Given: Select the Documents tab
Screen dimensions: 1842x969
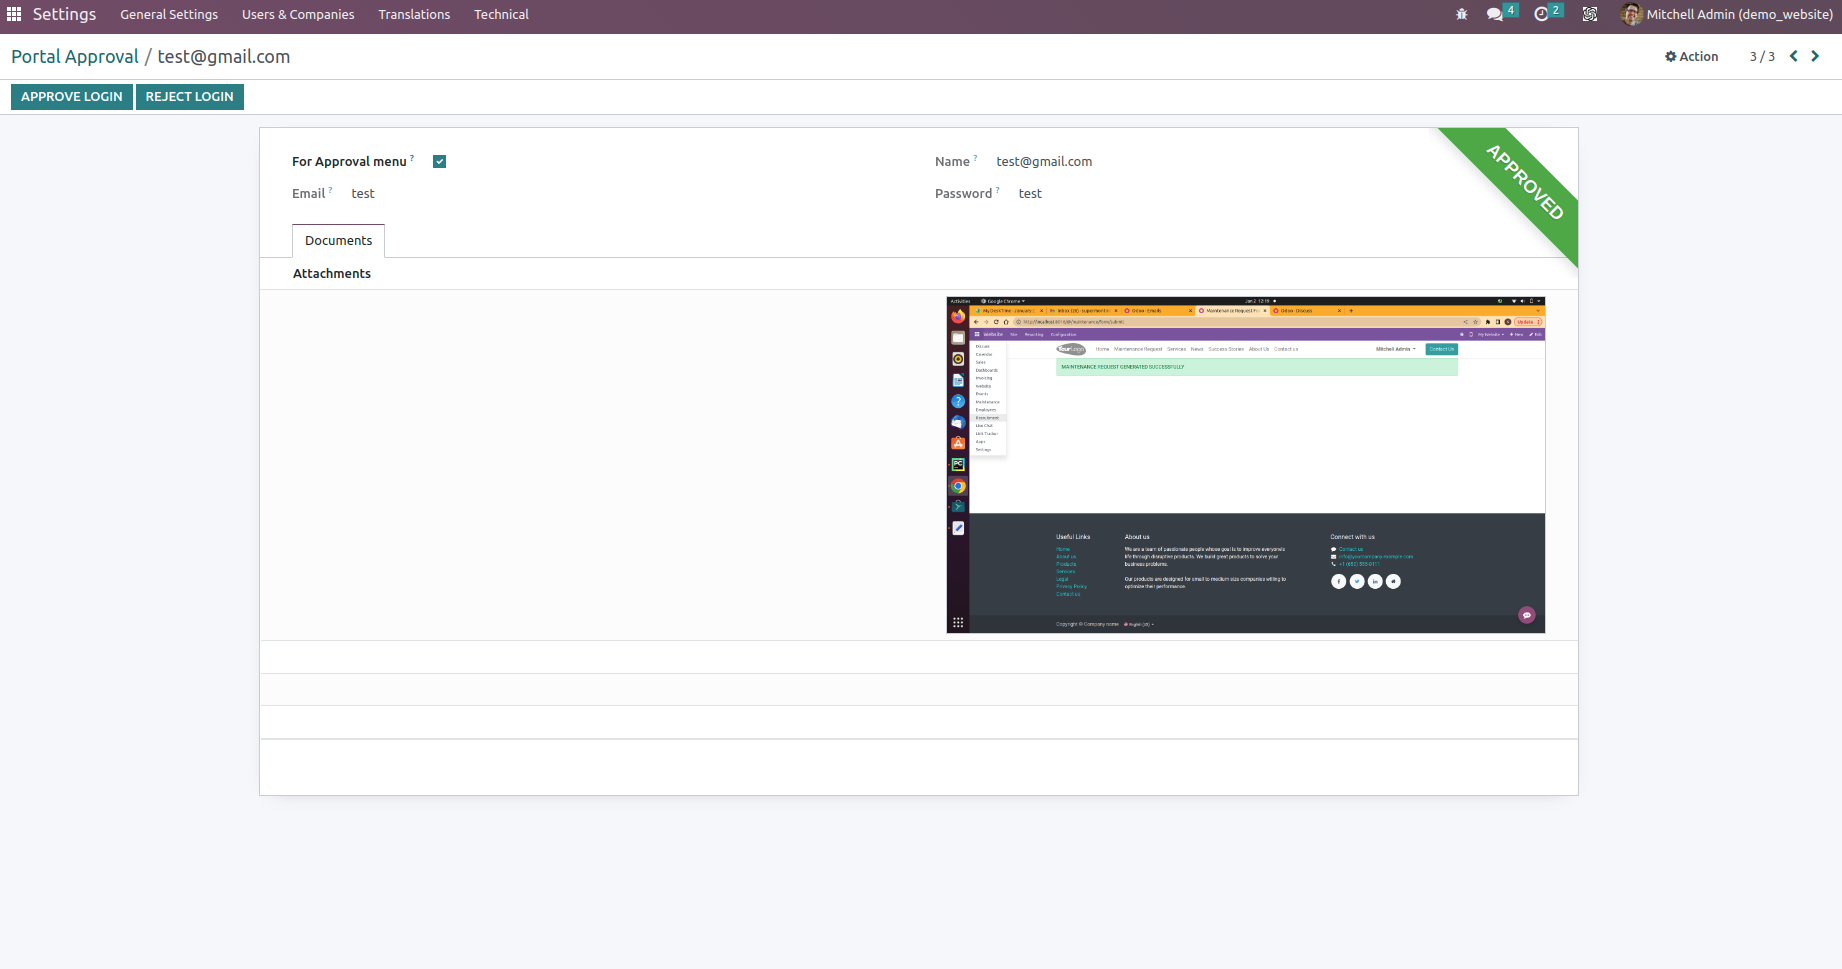Looking at the screenshot, I should (x=338, y=241).
